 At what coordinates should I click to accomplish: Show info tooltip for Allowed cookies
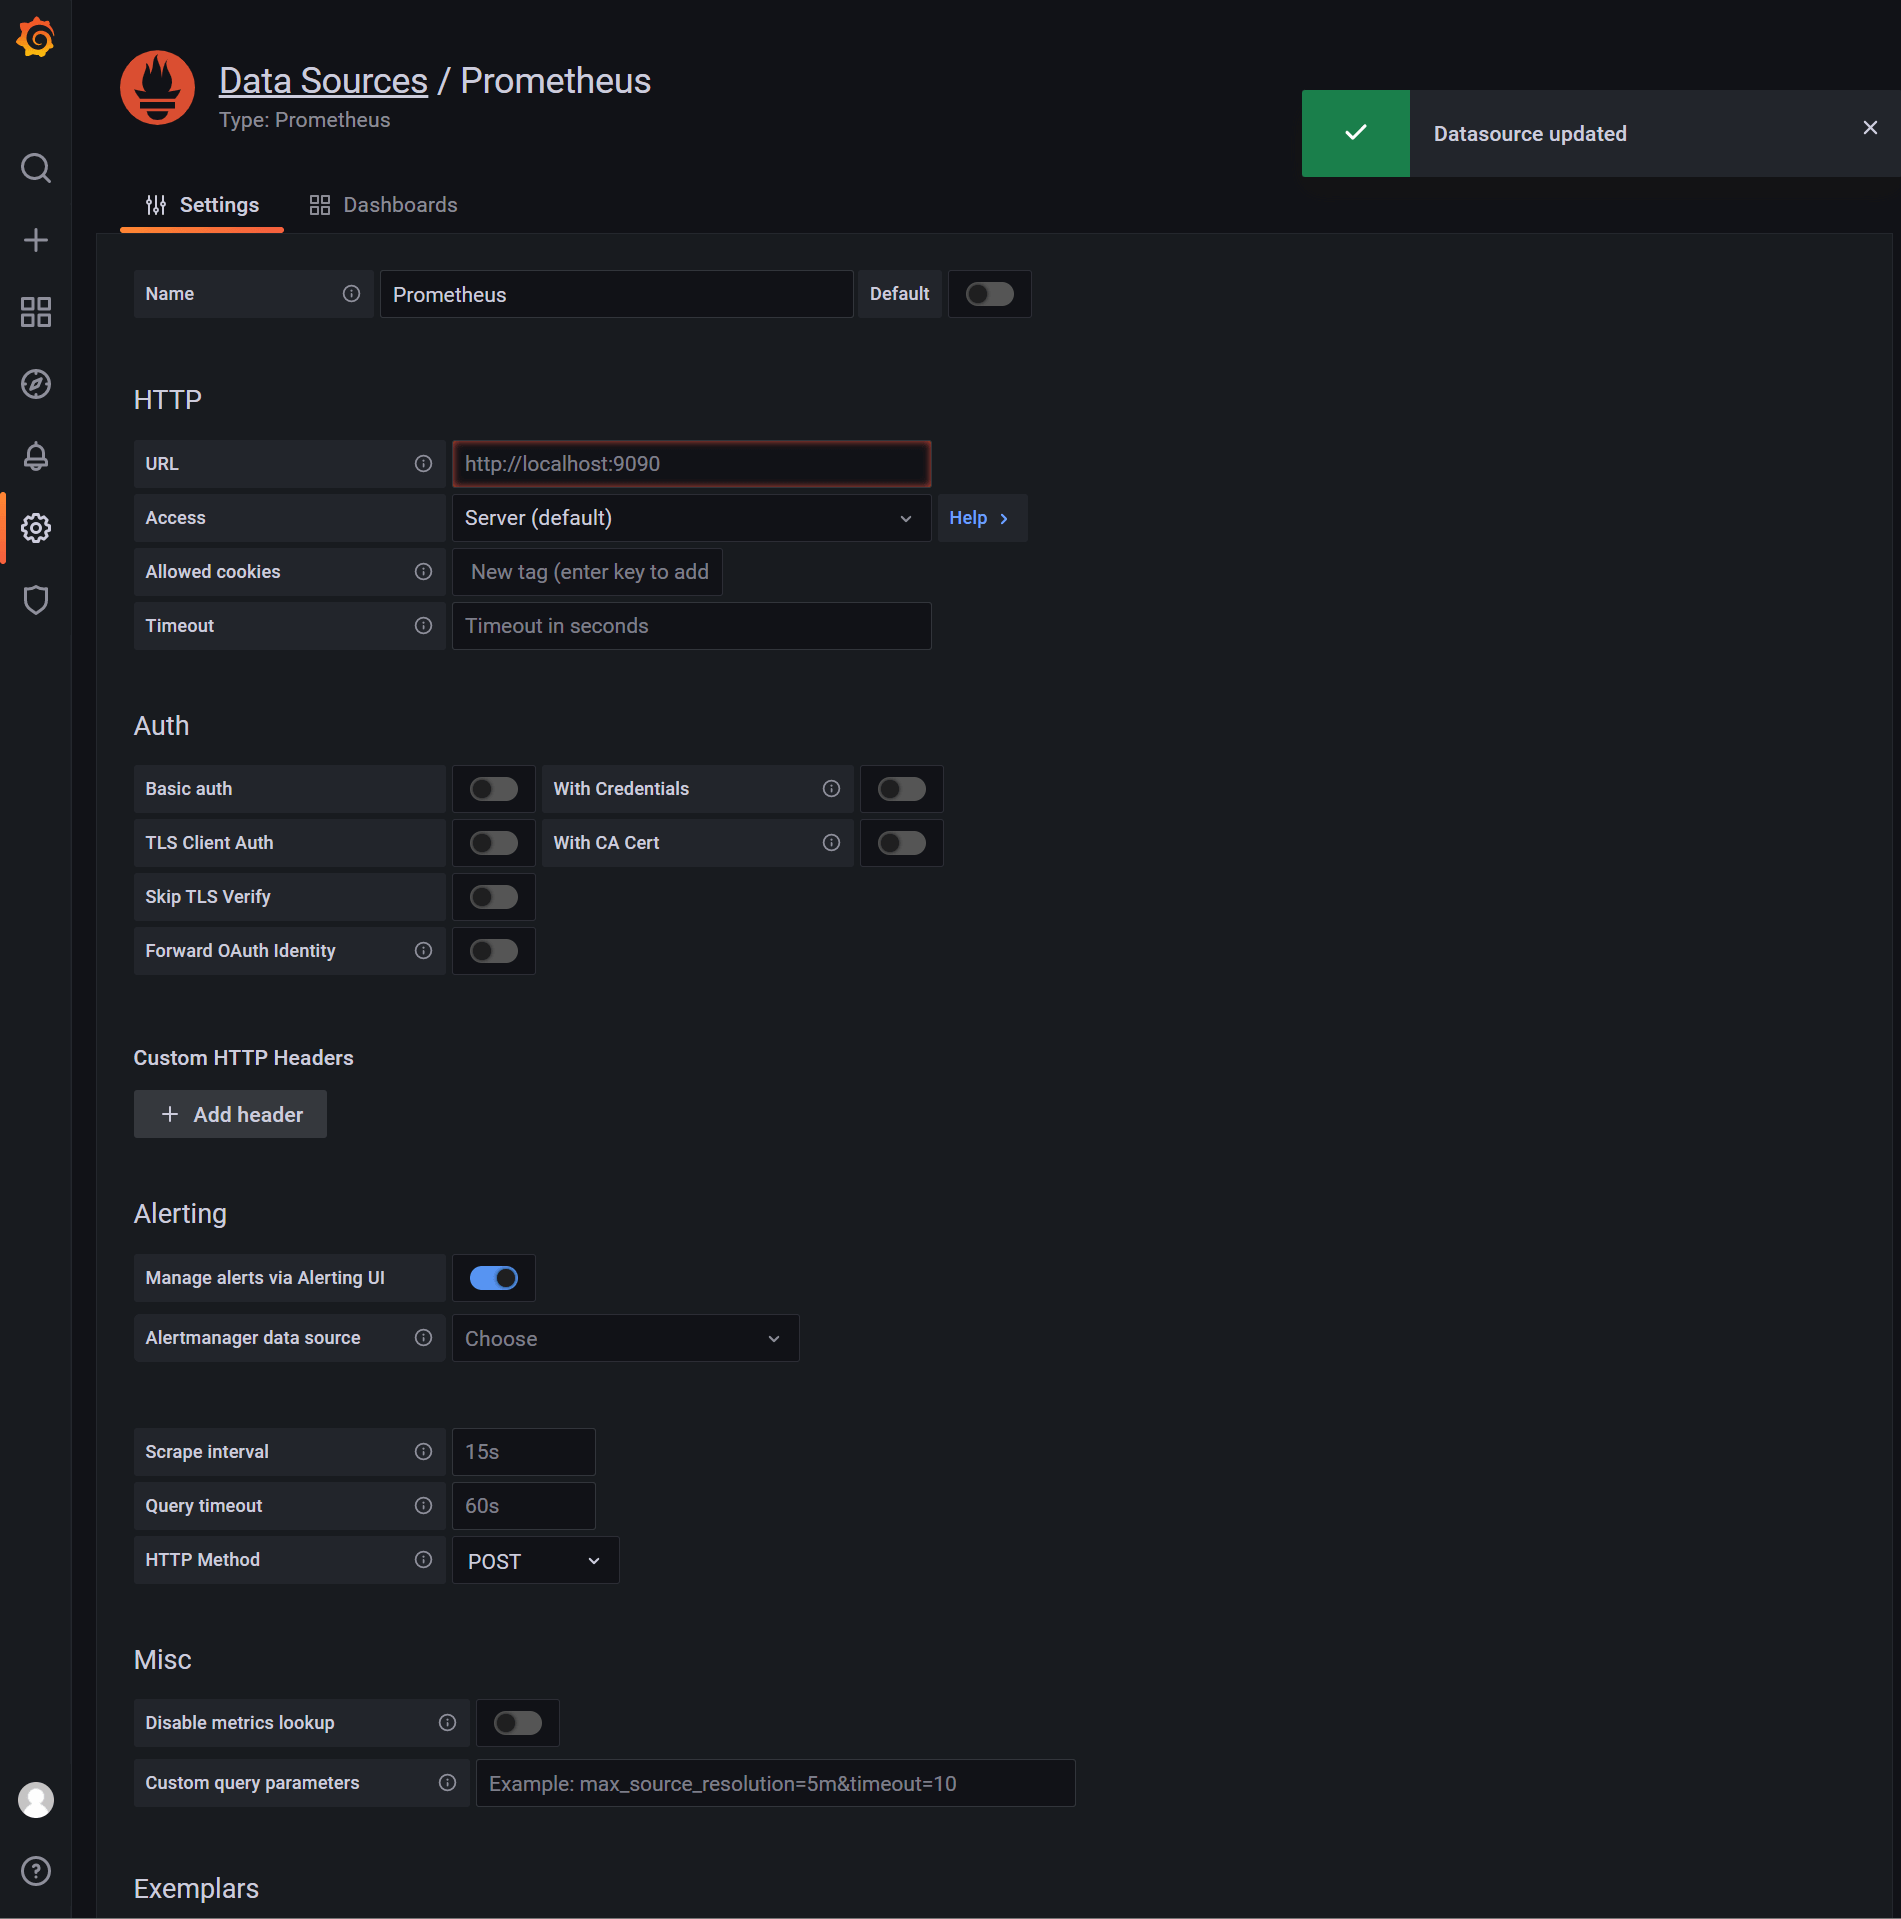tap(423, 572)
